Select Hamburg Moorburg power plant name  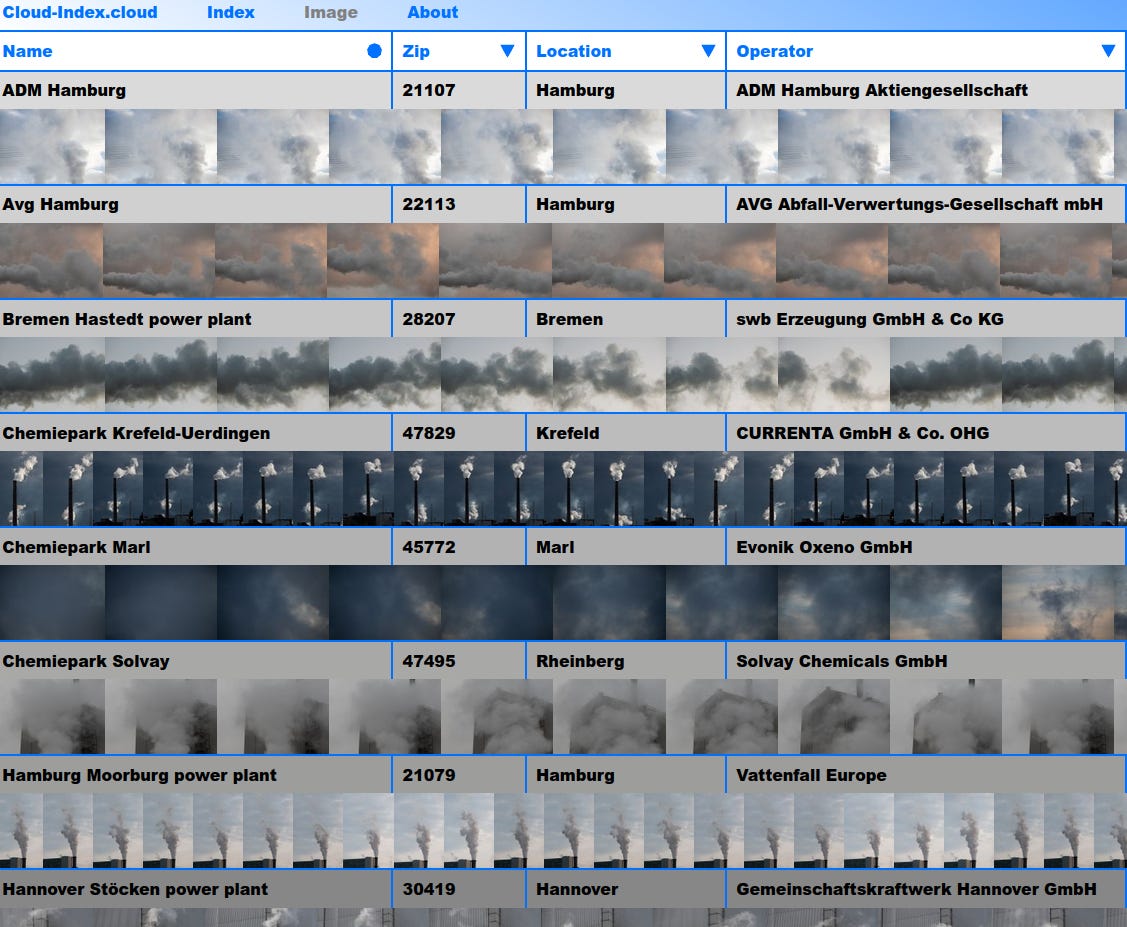[139, 775]
